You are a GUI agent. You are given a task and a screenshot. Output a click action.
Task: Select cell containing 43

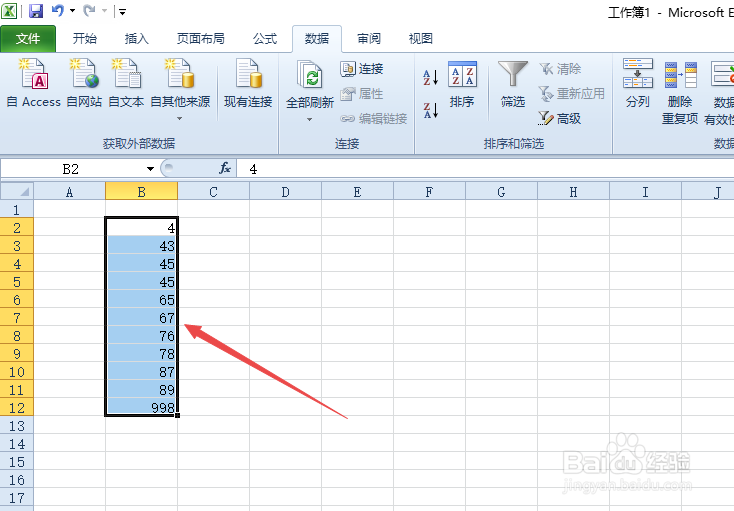point(141,246)
